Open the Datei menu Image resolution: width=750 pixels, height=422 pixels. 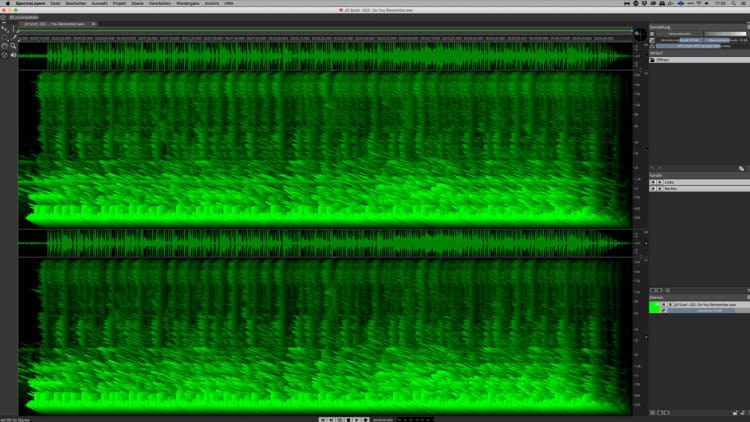[x=55, y=3]
